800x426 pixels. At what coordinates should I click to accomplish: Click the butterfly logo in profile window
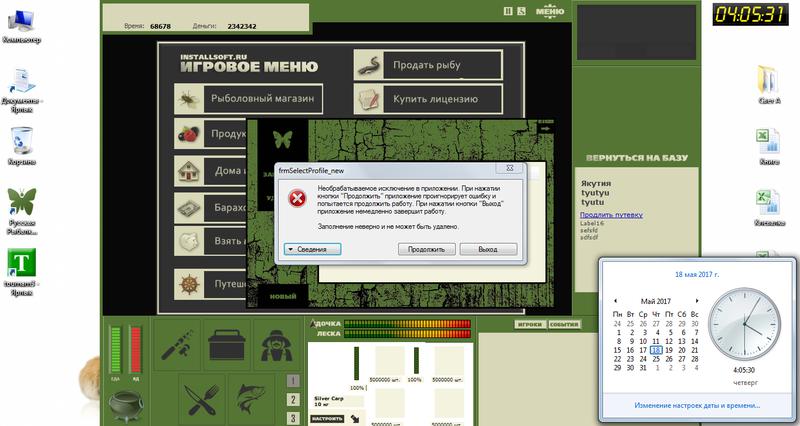283,139
